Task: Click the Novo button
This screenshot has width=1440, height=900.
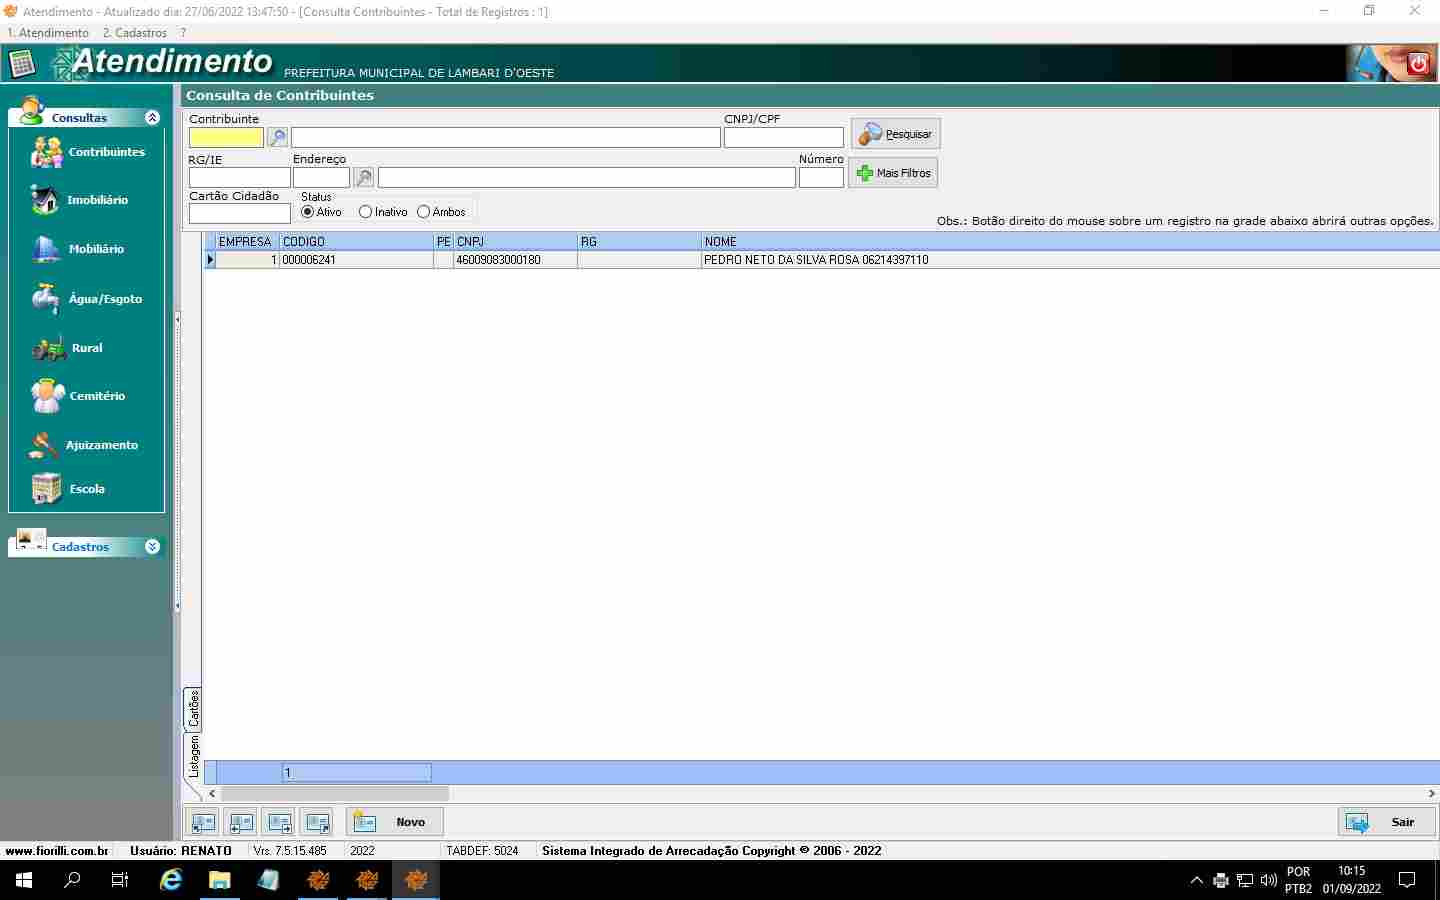Action: (x=395, y=822)
